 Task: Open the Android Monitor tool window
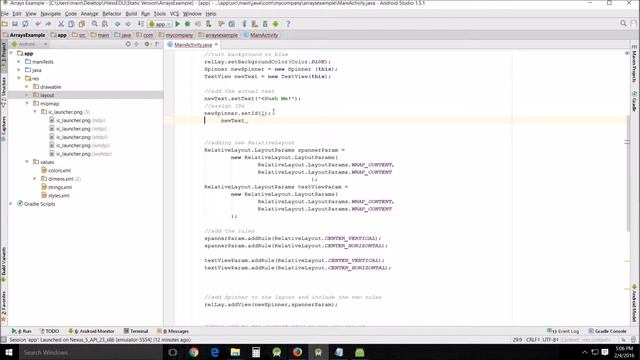coord(91,331)
